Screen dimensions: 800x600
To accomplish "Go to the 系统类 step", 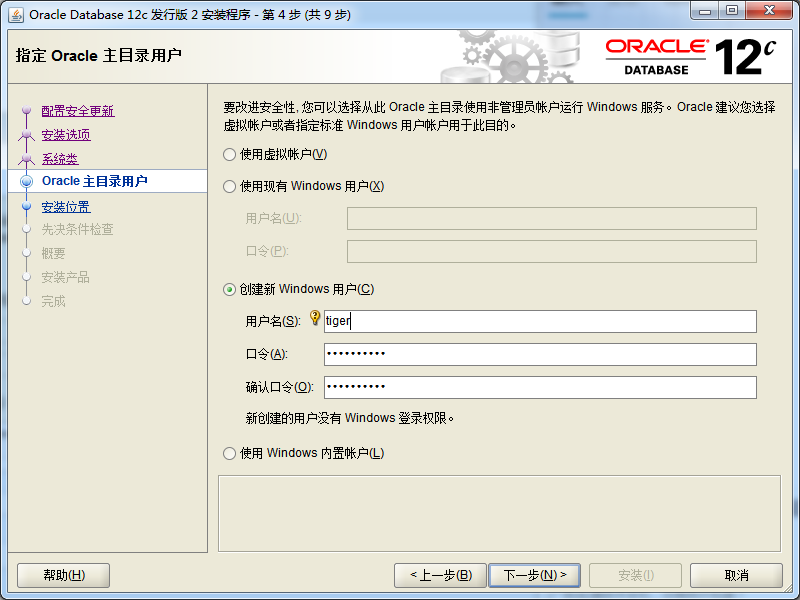I will point(60,159).
